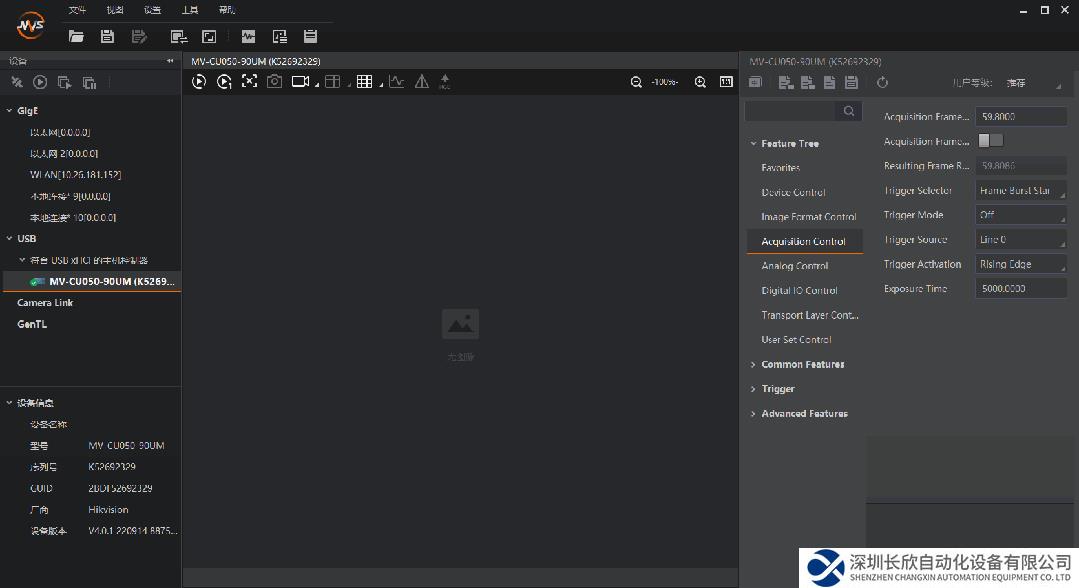Open the Trigger Source dropdown
This screenshot has width=1079, height=588.
coord(1021,240)
